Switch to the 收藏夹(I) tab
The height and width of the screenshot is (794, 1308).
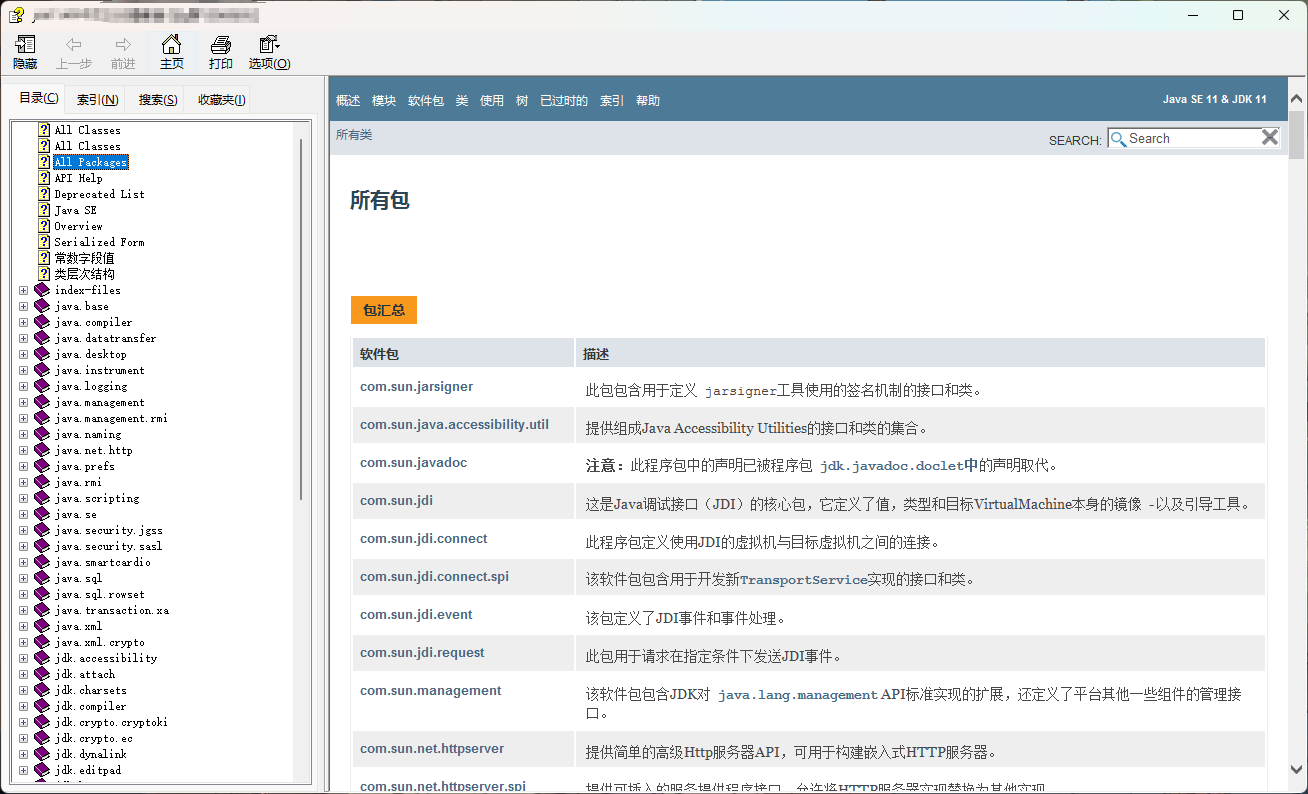point(220,99)
